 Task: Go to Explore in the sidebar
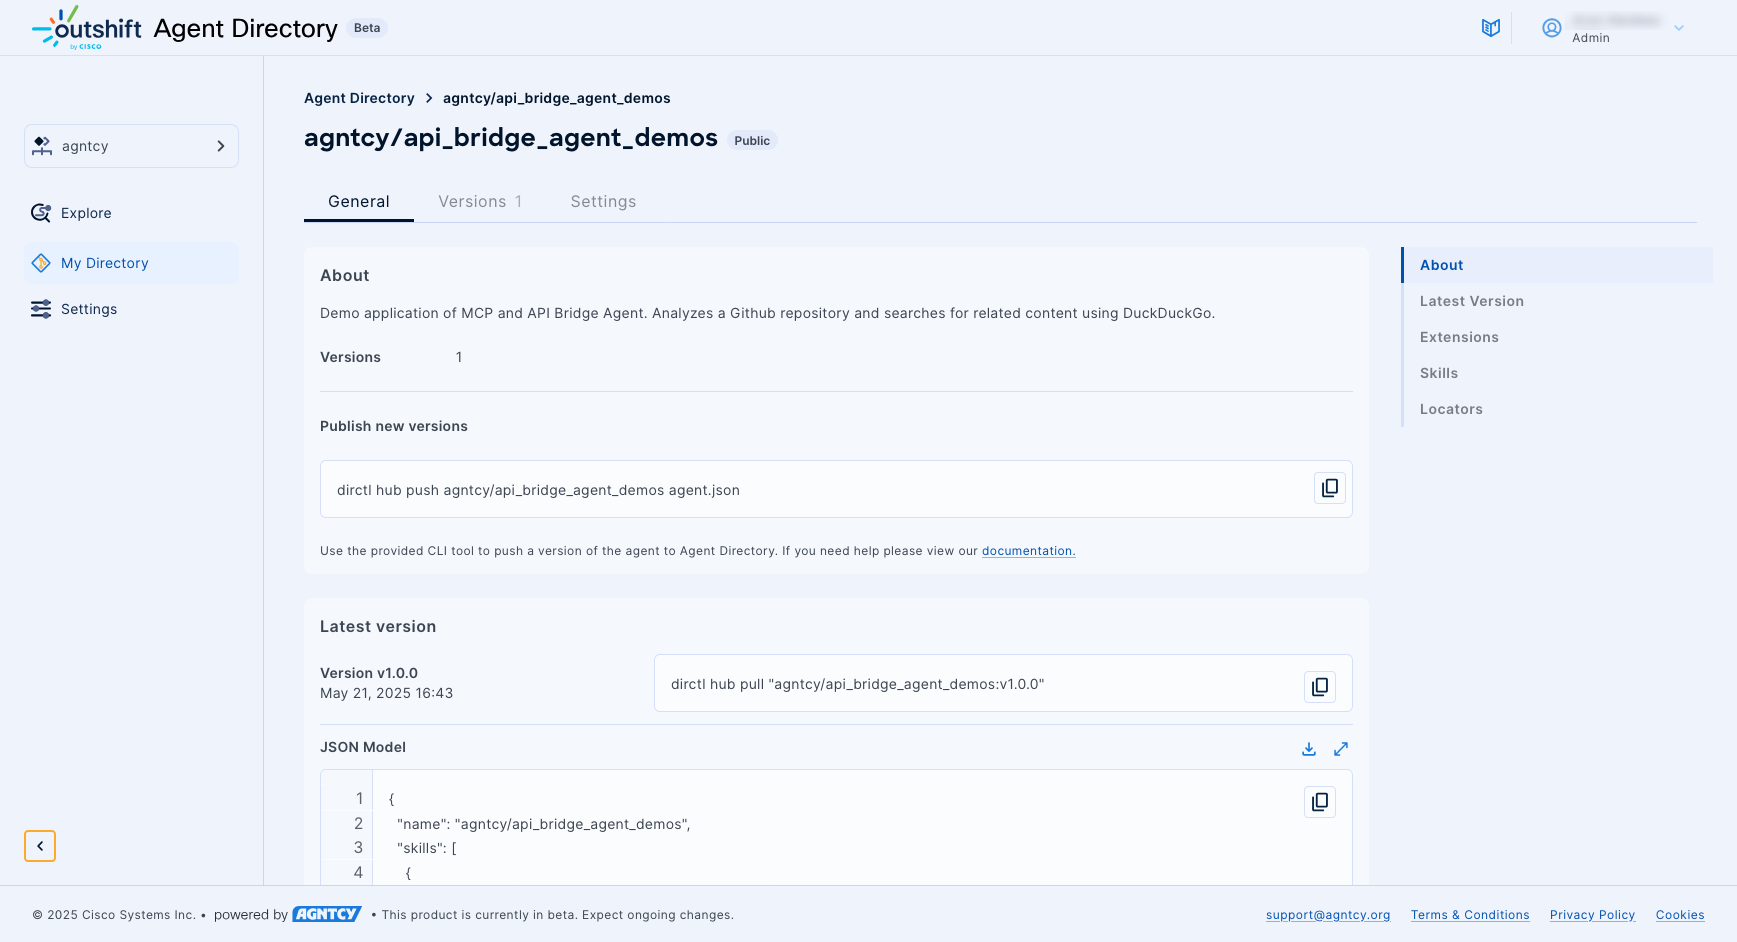tap(86, 213)
